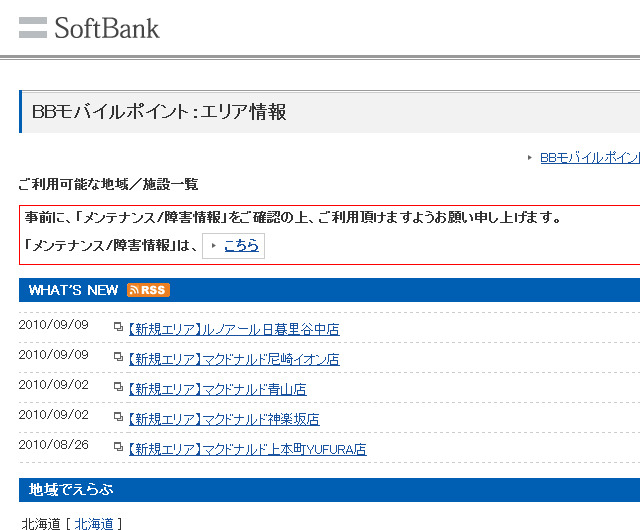Click the 2010/08/26 date text

coord(53,444)
